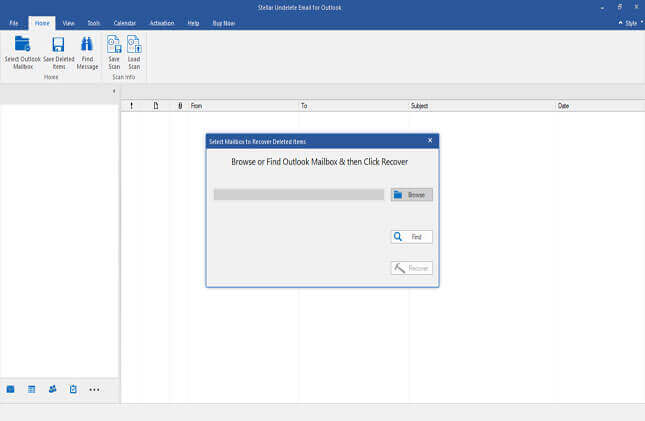Sort messages by the Subject column header
Screen dimensions: 645x421
tap(482, 105)
